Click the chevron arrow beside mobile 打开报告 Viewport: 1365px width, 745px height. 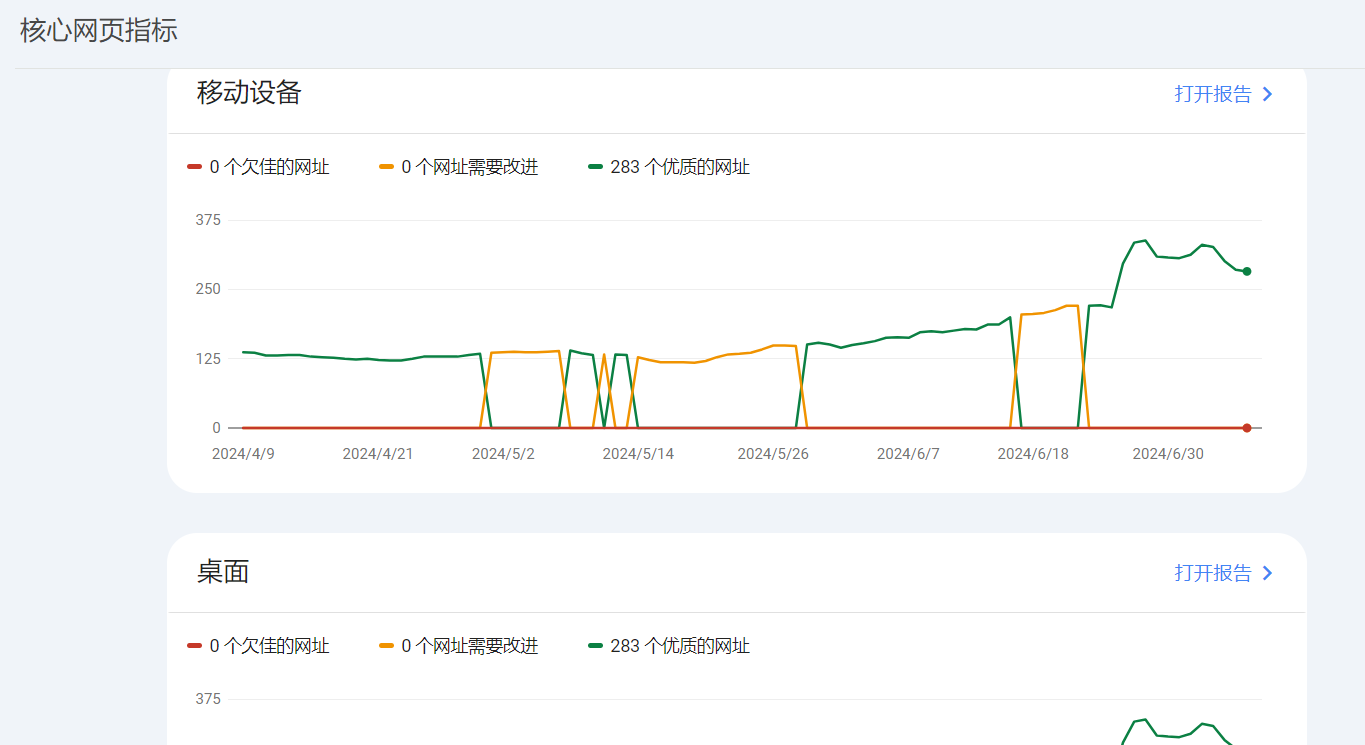pos(1267,94)
